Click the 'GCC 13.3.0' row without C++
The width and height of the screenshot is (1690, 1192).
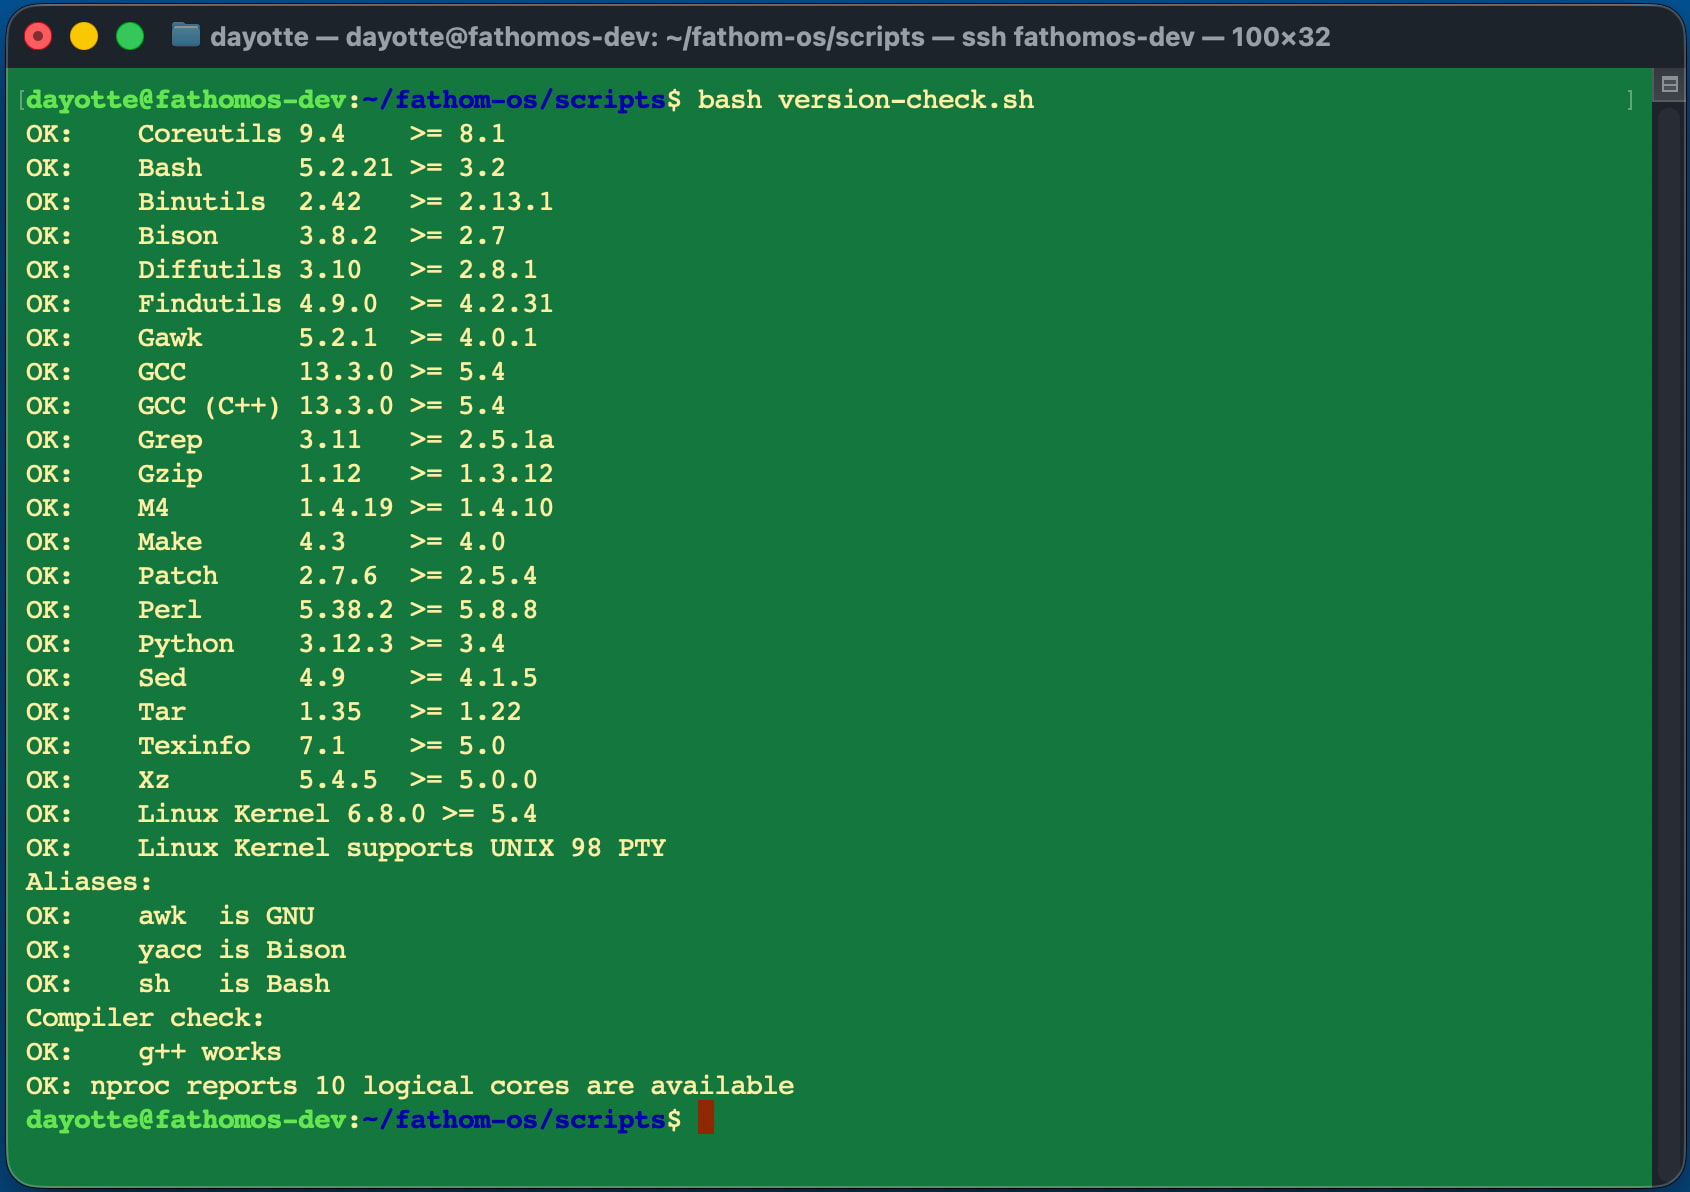265,372
